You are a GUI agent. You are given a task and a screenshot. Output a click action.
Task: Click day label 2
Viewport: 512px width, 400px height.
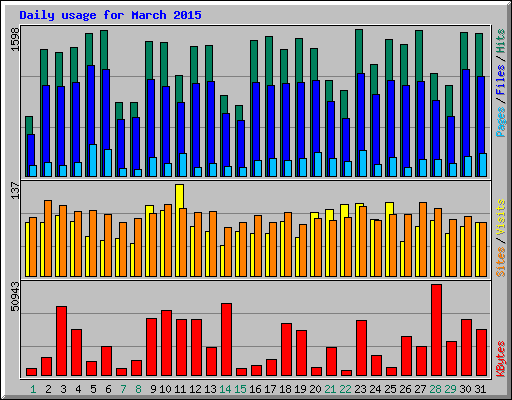tap(48, 389)
